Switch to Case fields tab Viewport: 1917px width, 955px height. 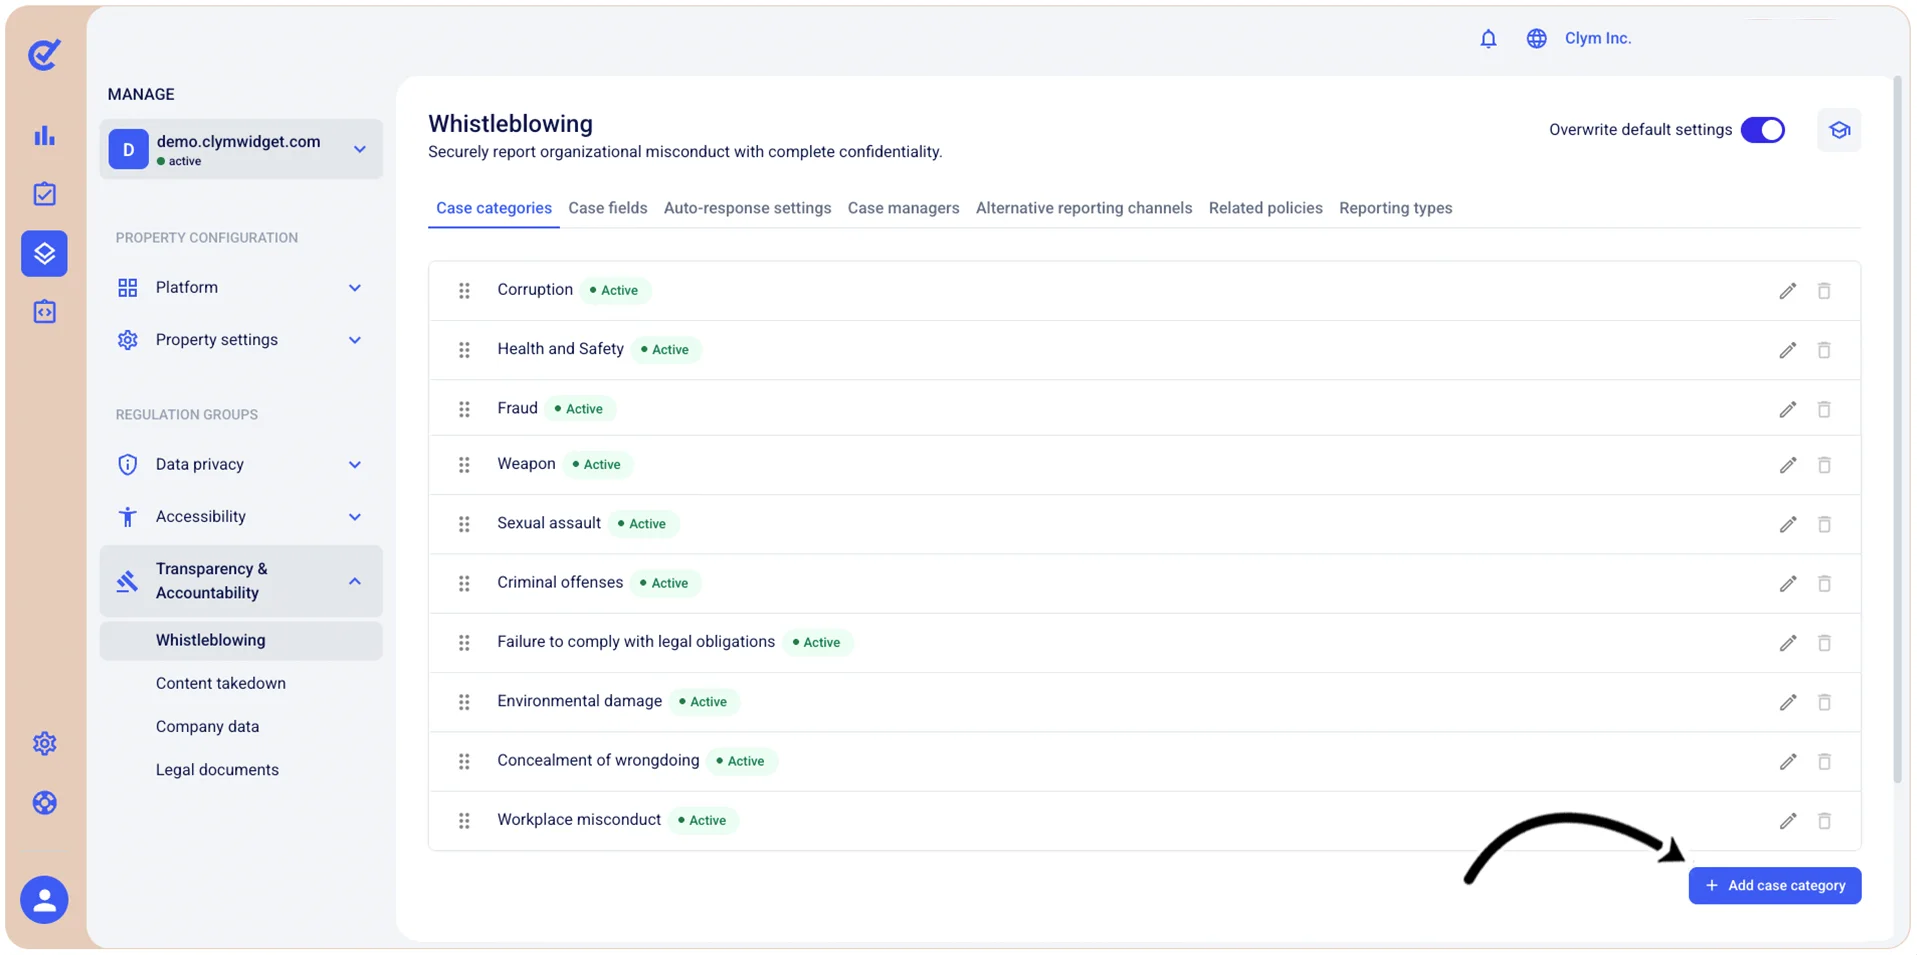(x=607, y=208)
